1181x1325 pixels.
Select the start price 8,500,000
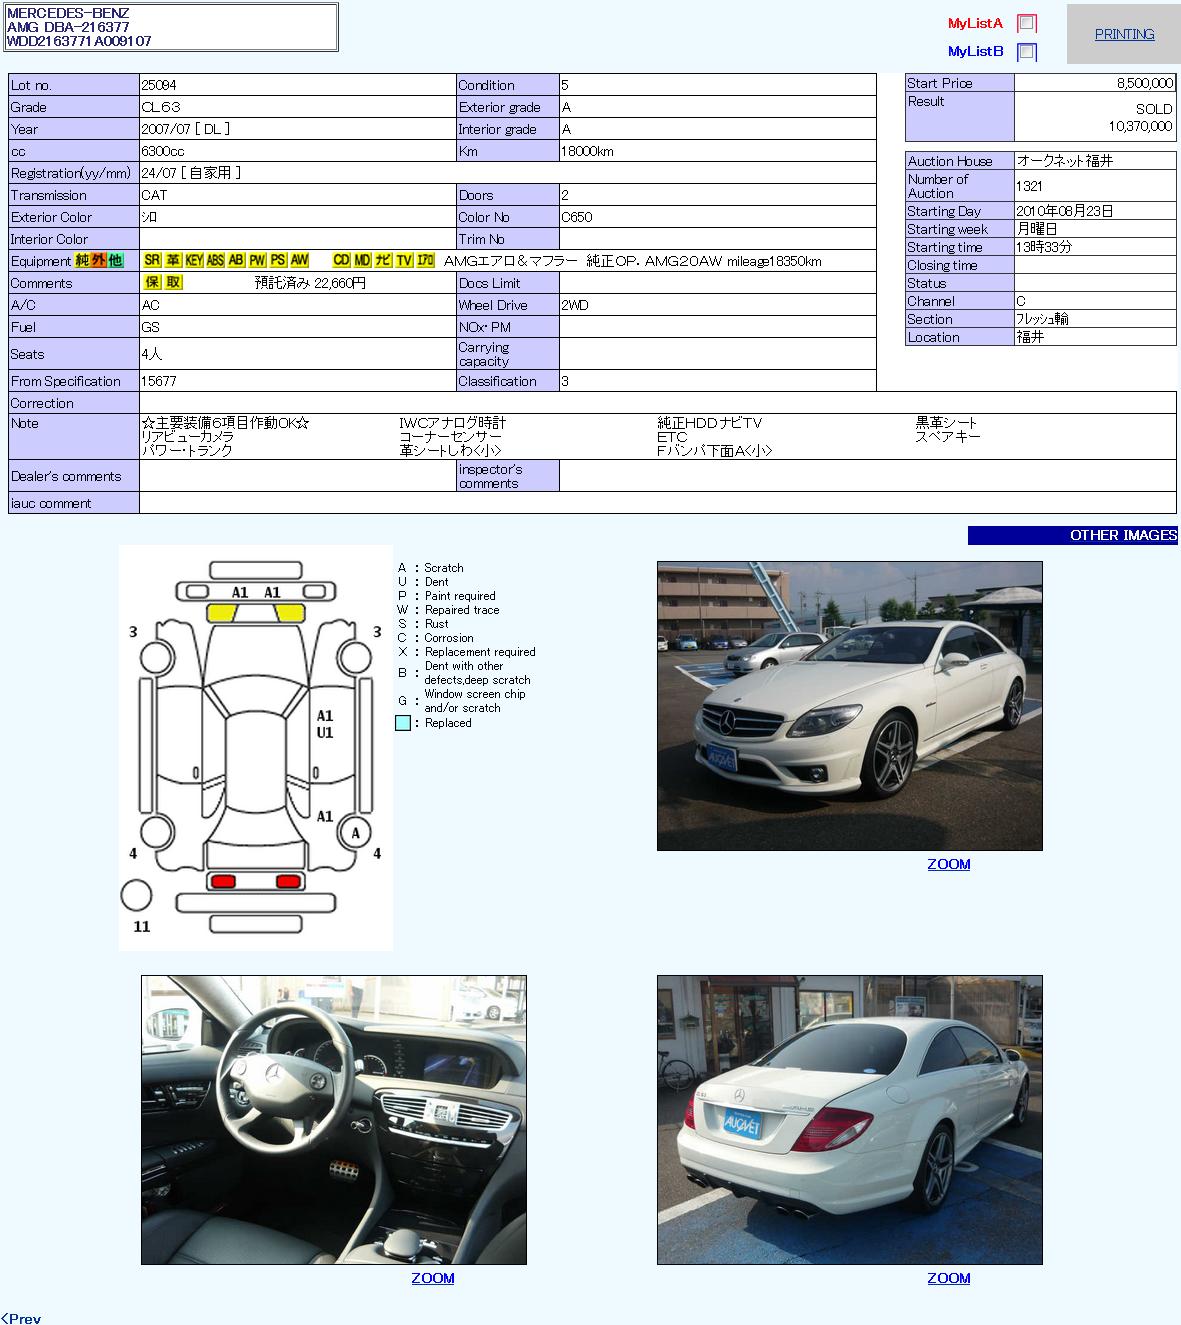[1145, 83]
